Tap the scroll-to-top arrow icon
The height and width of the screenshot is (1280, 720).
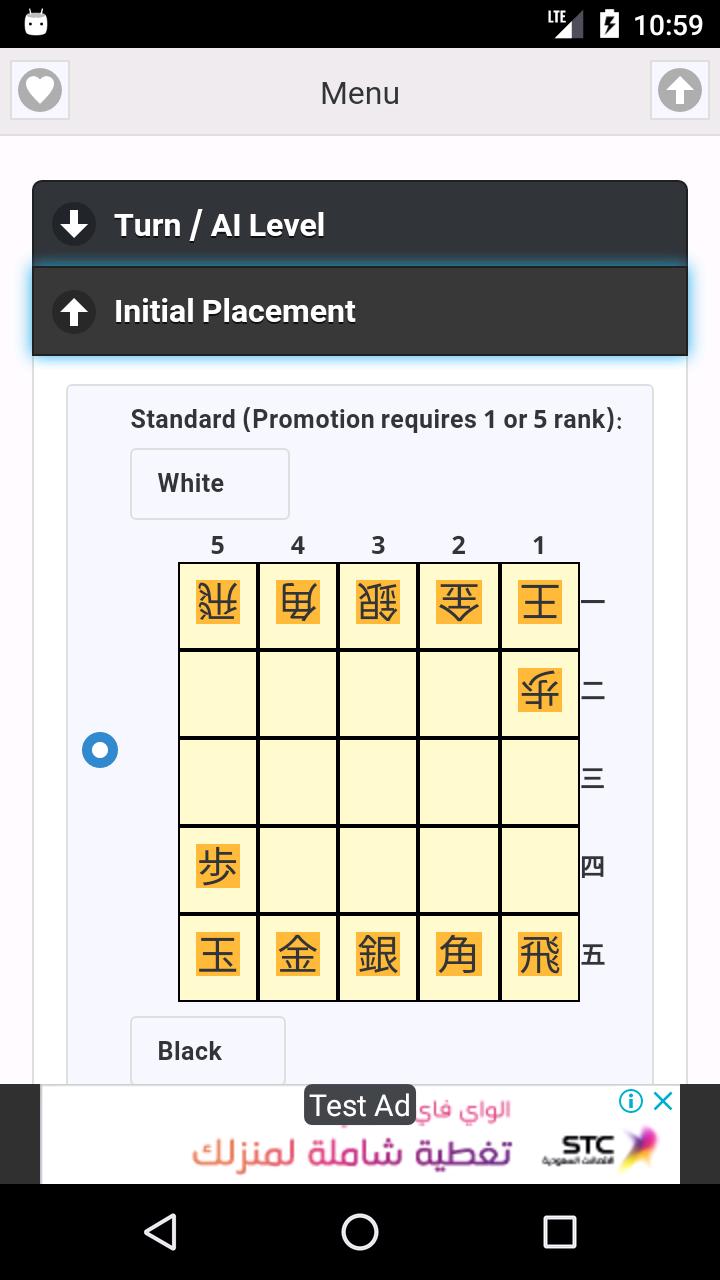(x=680, y=90)
